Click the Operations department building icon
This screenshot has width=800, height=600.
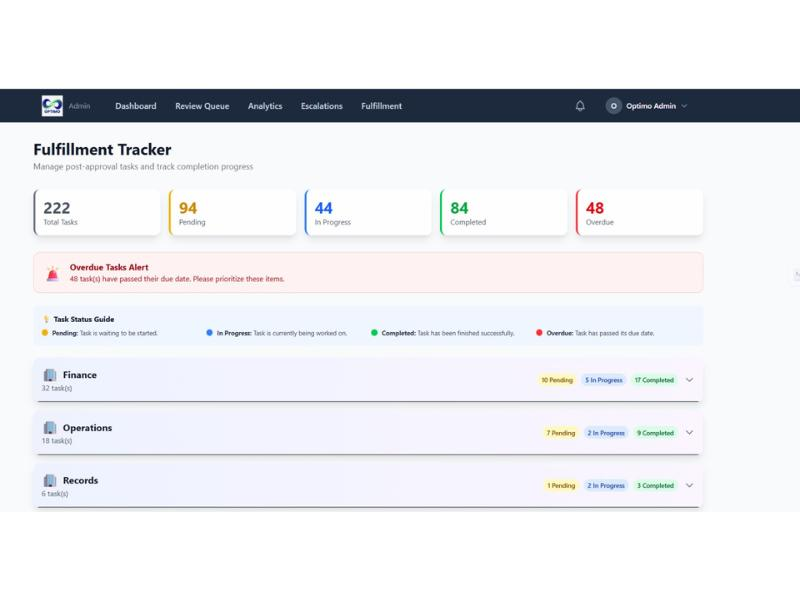point(50,428)
